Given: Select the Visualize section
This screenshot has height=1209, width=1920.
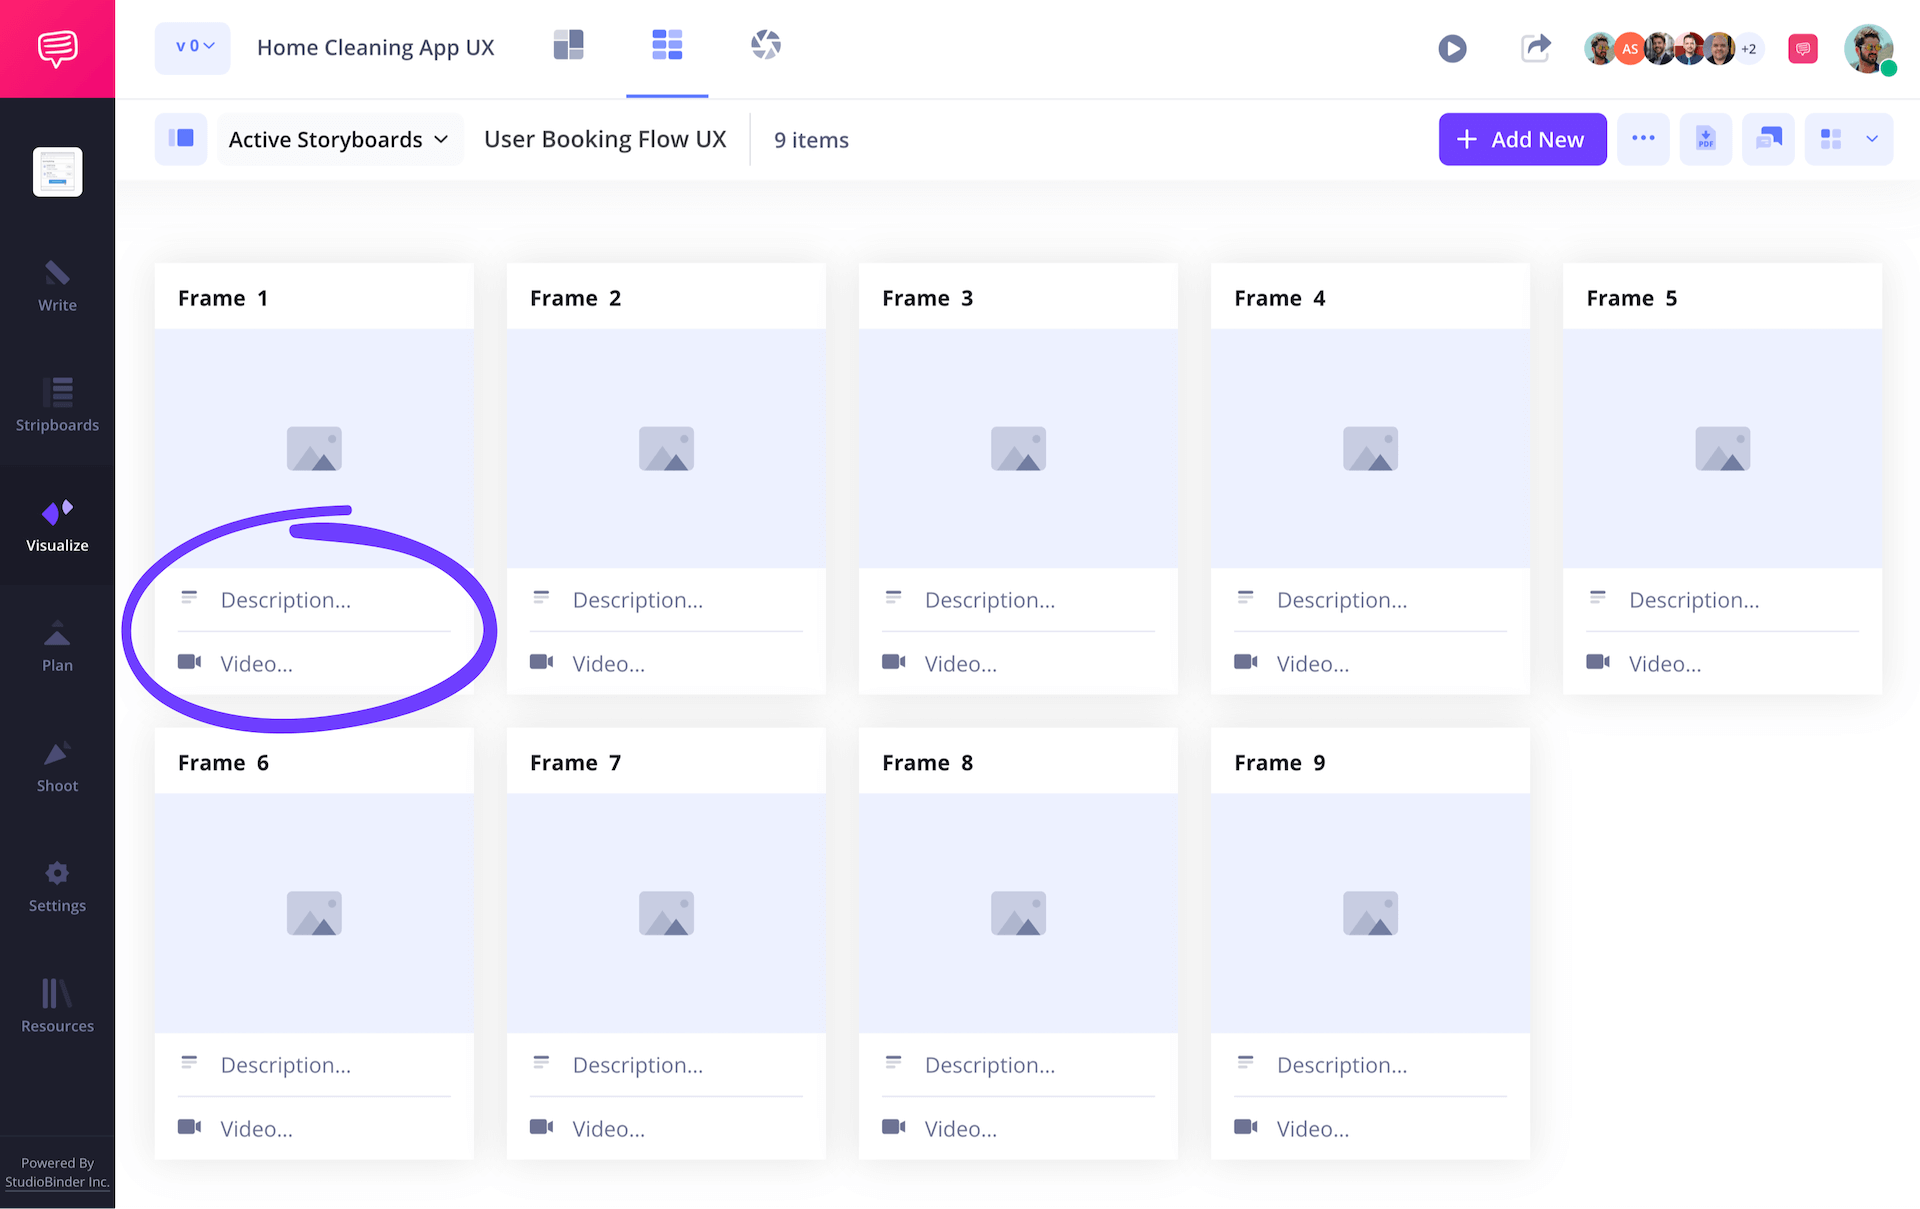Looking at the screenshot, I should [57, 525].
